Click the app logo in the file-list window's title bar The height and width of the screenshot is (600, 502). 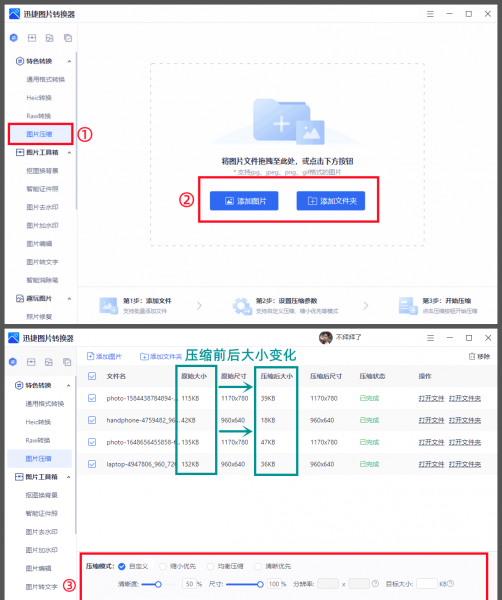(13, 338)
